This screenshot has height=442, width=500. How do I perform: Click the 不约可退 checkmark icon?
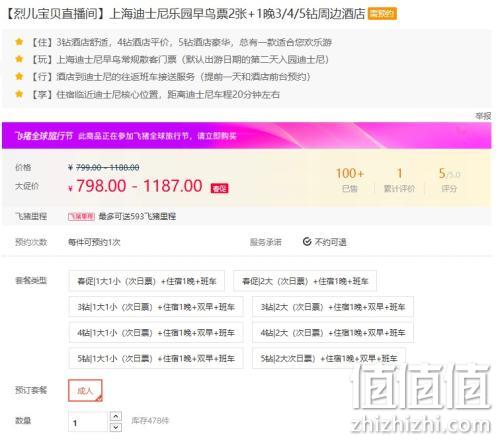[307, 241]
